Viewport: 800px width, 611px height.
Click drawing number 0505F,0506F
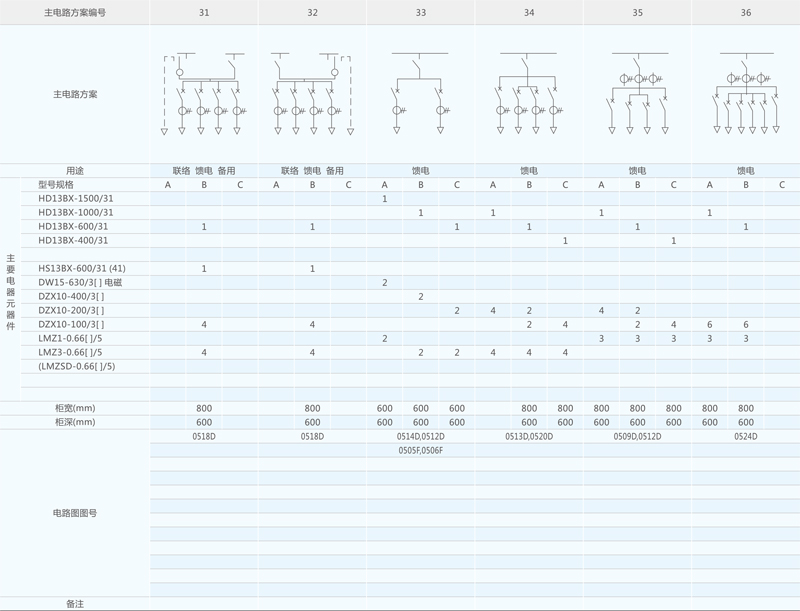(420, 451)
